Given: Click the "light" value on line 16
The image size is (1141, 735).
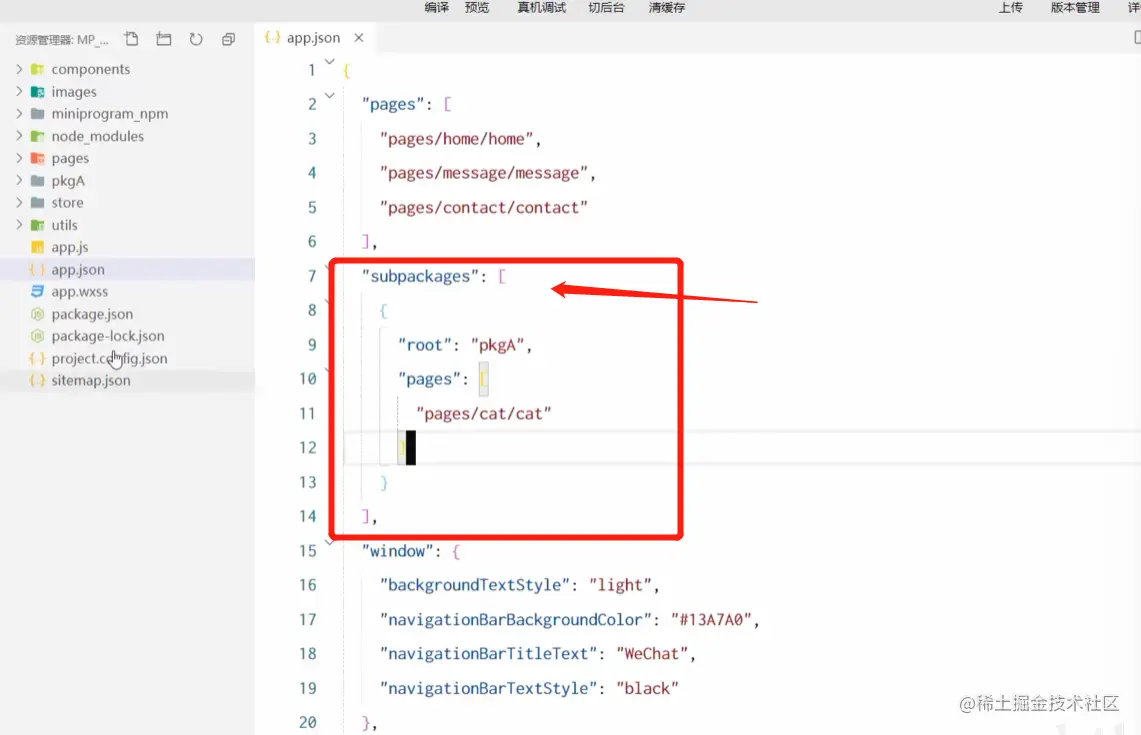Looking at the screenshot, I should coord(620,585).
